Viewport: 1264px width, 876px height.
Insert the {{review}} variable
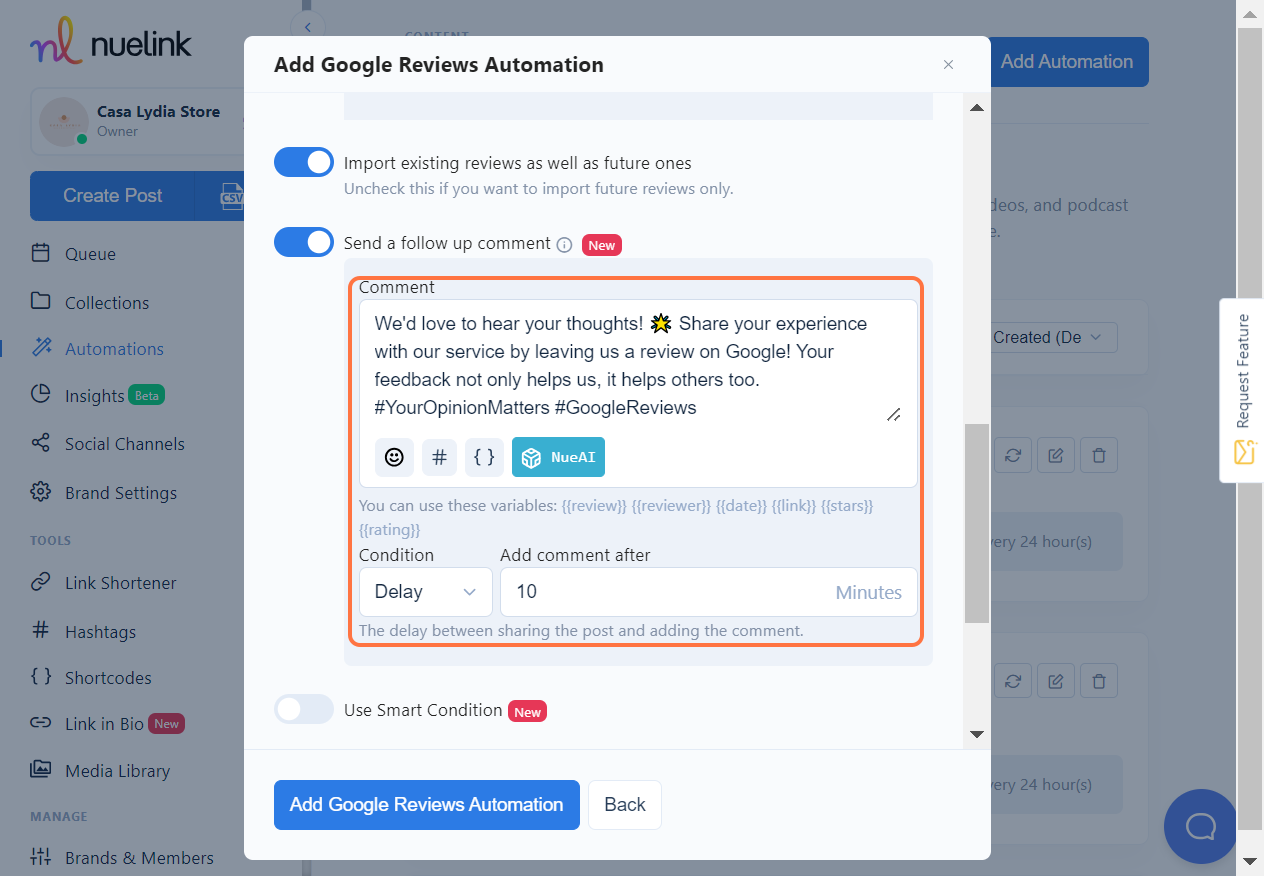coord(594,506)
